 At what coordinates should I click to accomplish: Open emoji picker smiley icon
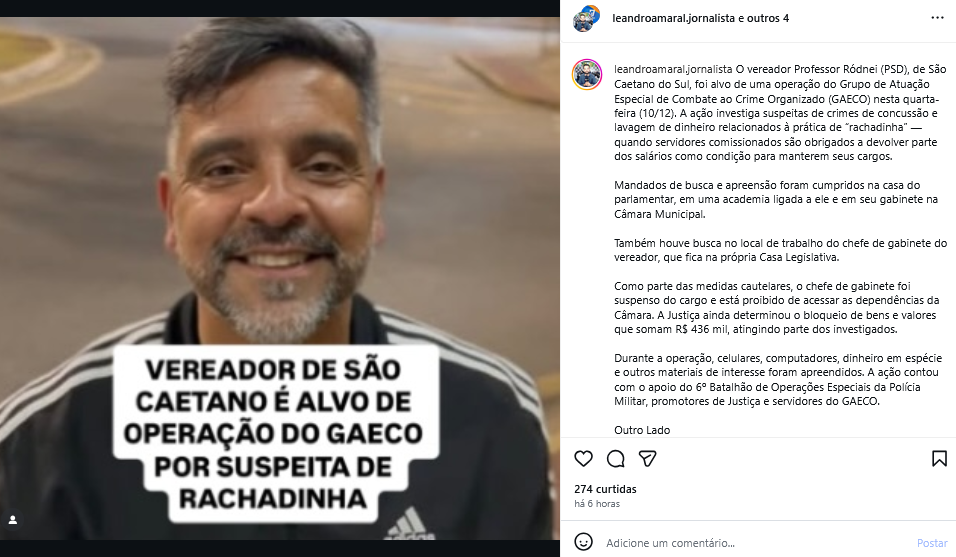tap(583, 542)
